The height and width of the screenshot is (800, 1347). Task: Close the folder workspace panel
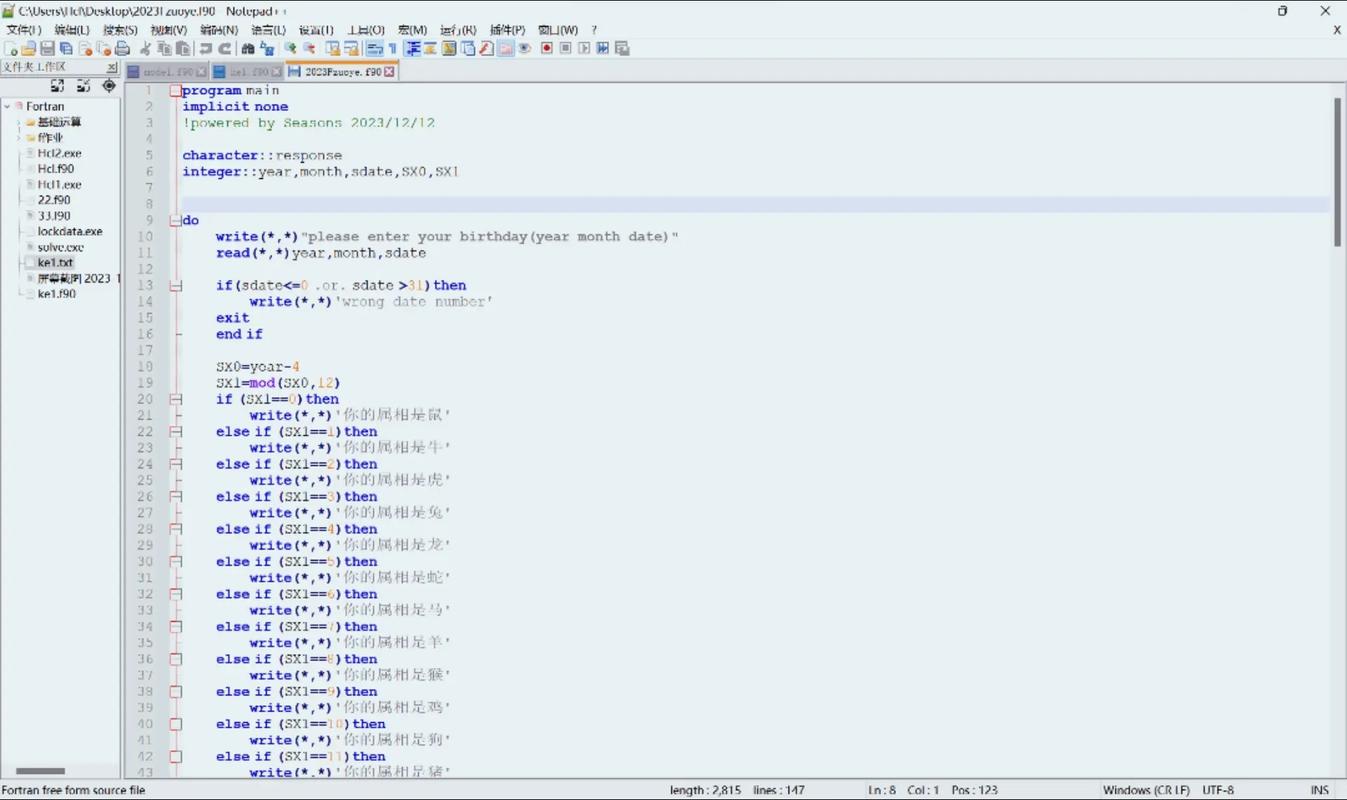click(x=112, y=67)
